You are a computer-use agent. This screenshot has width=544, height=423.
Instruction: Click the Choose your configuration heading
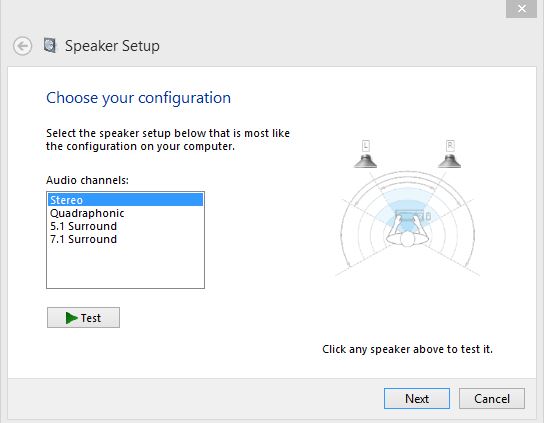click(138, 98)
